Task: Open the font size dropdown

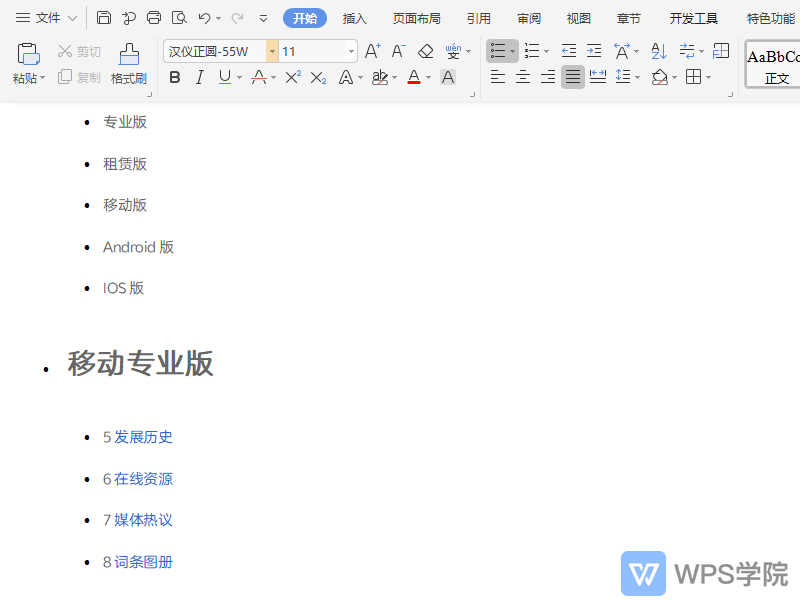Action: tap(350, 50)
